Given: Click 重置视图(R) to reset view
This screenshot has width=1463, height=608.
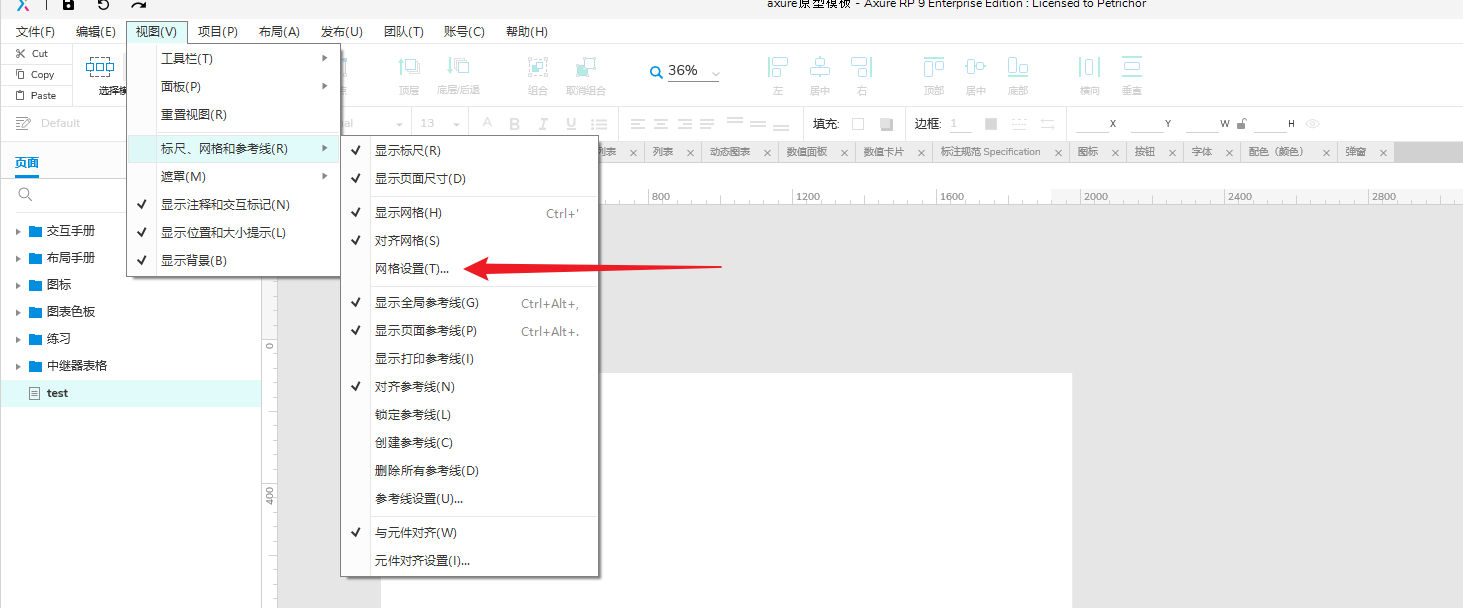Looking at the screenshot, I should click(x=233, y=115).
